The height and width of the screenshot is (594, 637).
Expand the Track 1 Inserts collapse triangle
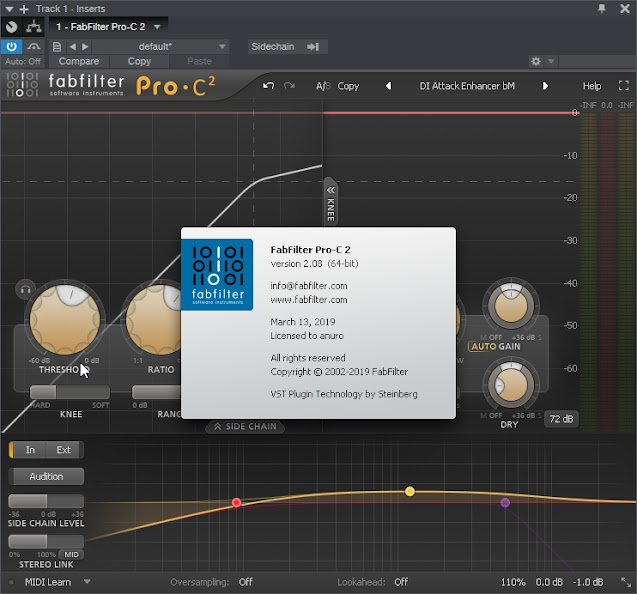(9, 9)
